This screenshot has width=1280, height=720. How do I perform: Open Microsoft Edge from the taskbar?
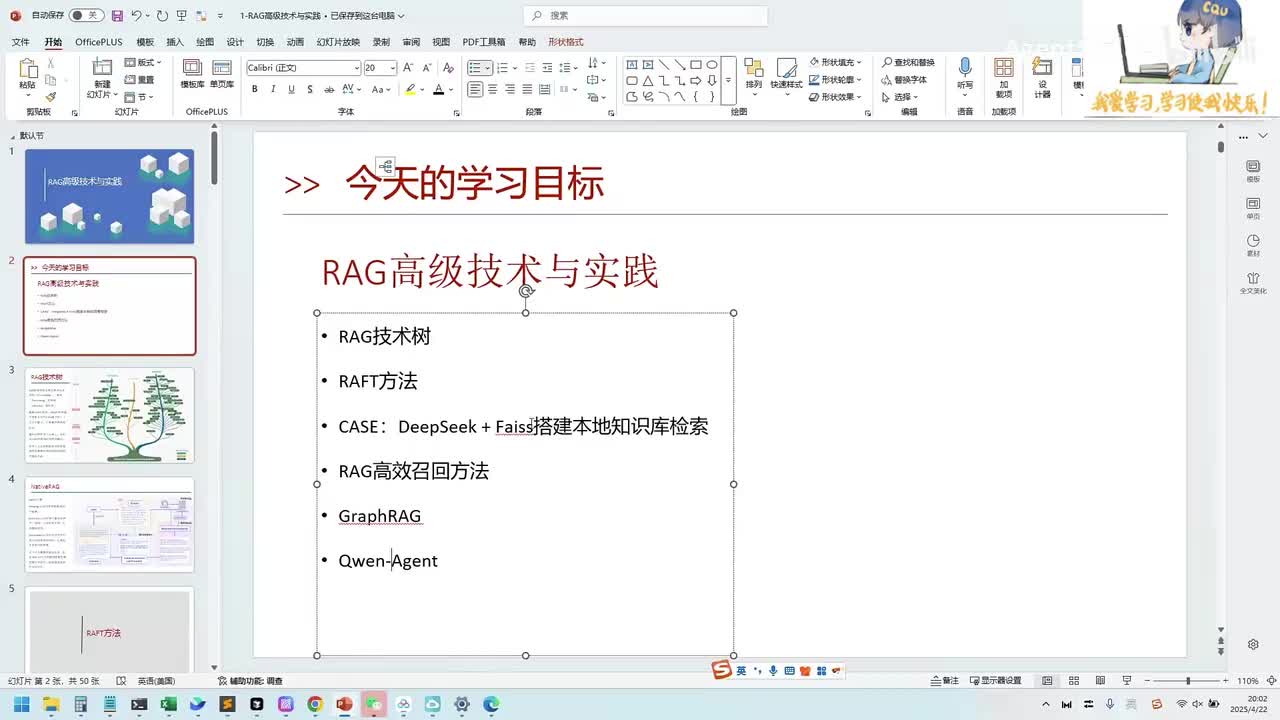tap(491, 704)
